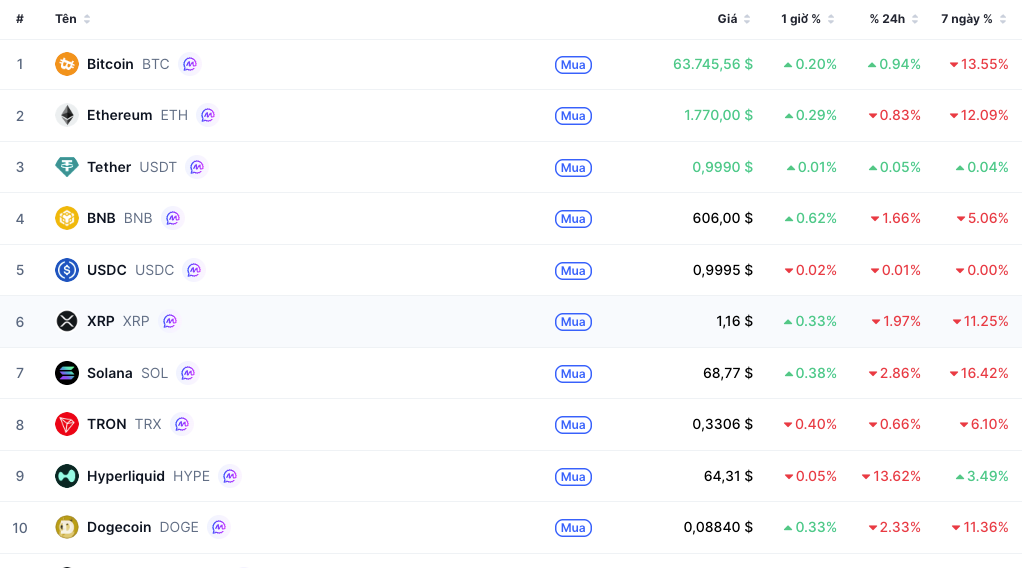The image size is (1022, 568).
Task: Click the 13.55% 7-day change for Bitcoin
Action: coord(979,64)
